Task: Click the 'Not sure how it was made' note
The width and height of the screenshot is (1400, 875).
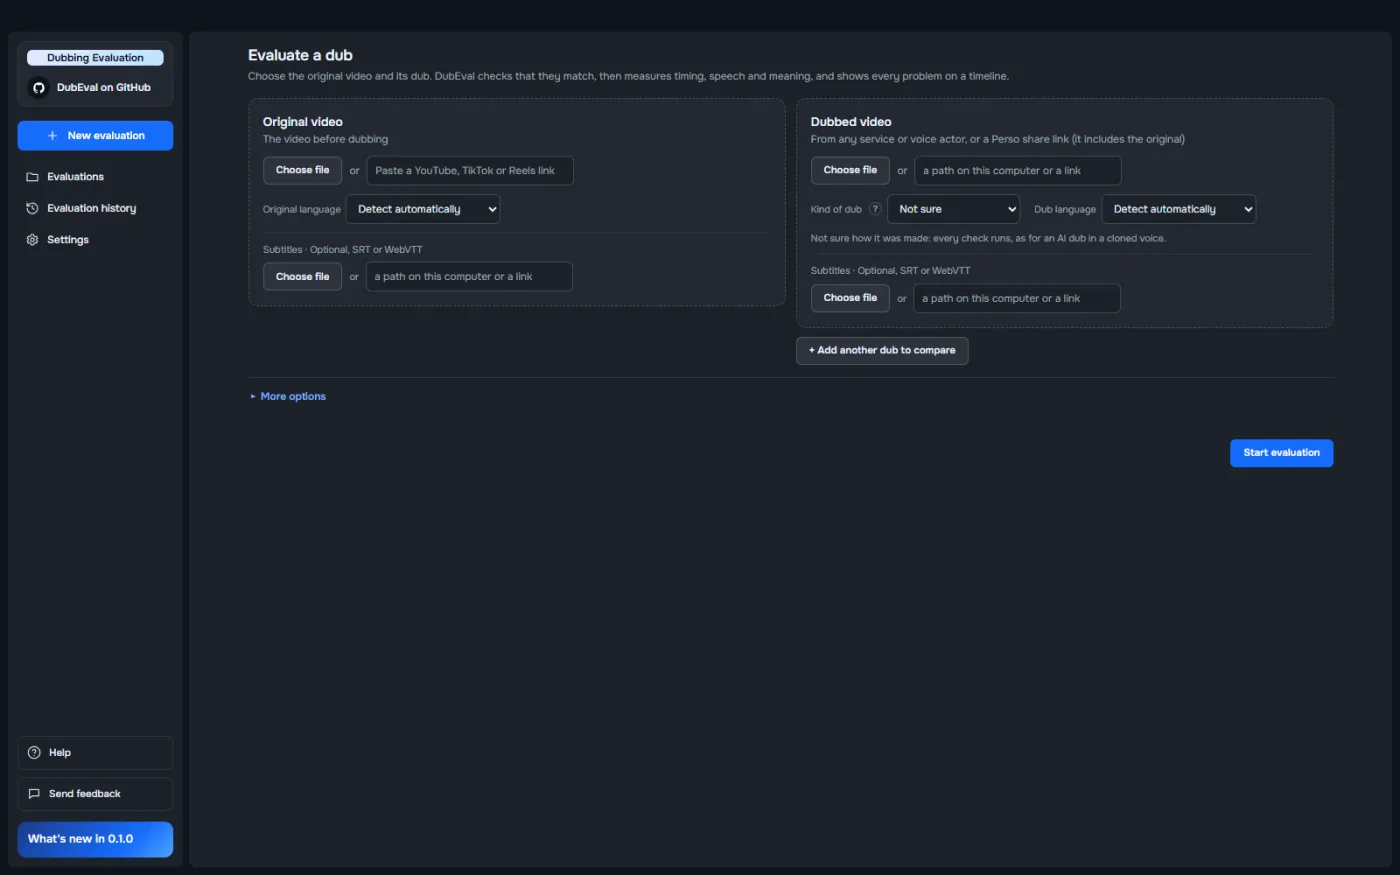Action: (x=988, y=239)
